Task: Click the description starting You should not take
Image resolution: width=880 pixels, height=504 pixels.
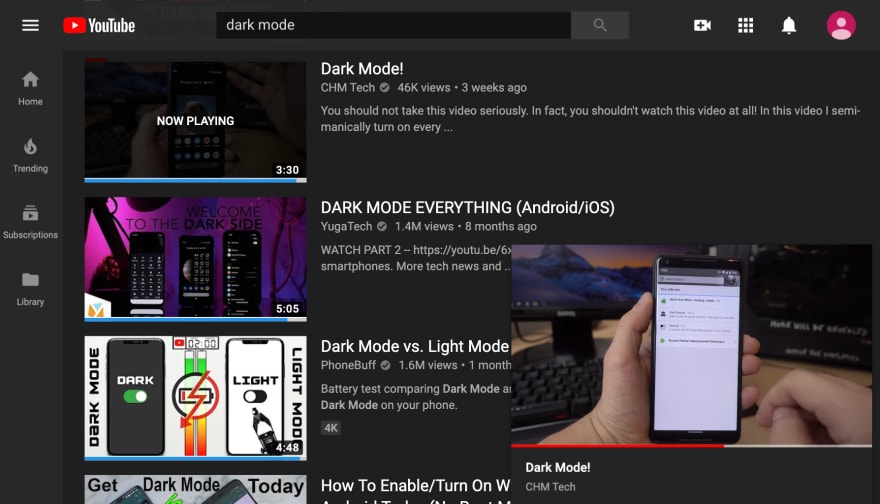Action: (x=590, y=119)
